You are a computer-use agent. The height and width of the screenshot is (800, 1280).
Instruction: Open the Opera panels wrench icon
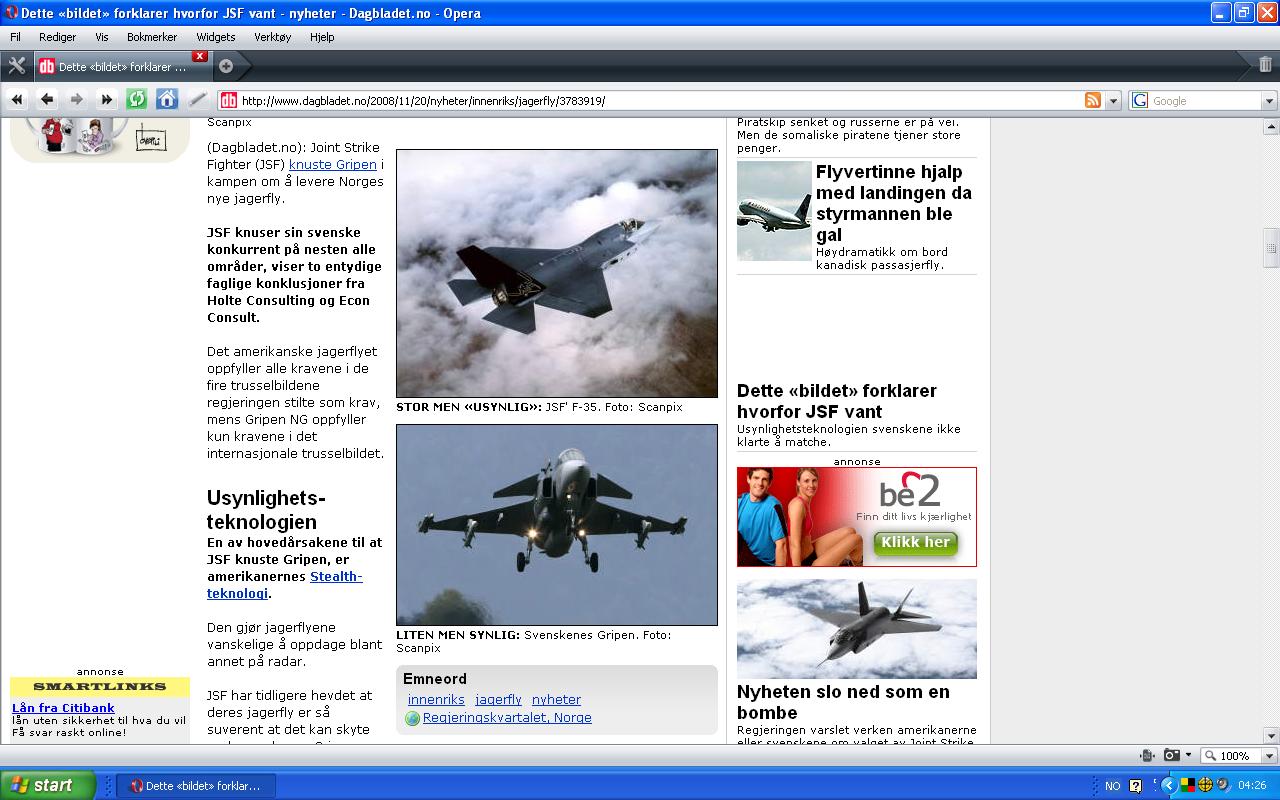click(x=17, y=66)
